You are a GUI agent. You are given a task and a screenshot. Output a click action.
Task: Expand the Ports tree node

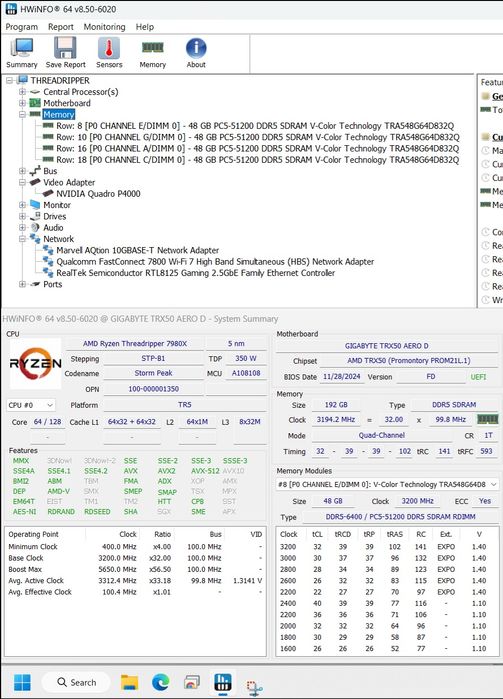(22, 284)
